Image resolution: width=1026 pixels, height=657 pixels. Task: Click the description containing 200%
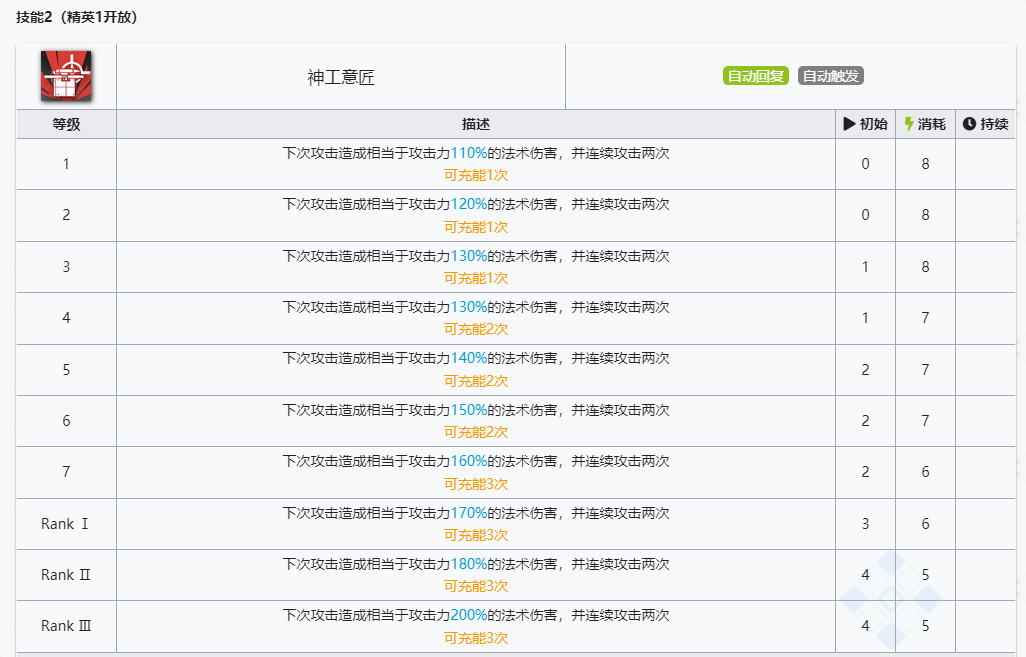[x=476, y=614]
